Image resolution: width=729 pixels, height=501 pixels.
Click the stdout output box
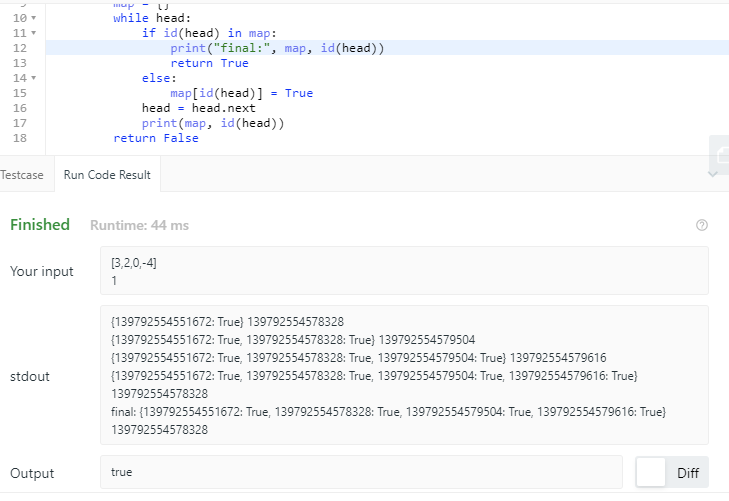(x=404, y=375)
